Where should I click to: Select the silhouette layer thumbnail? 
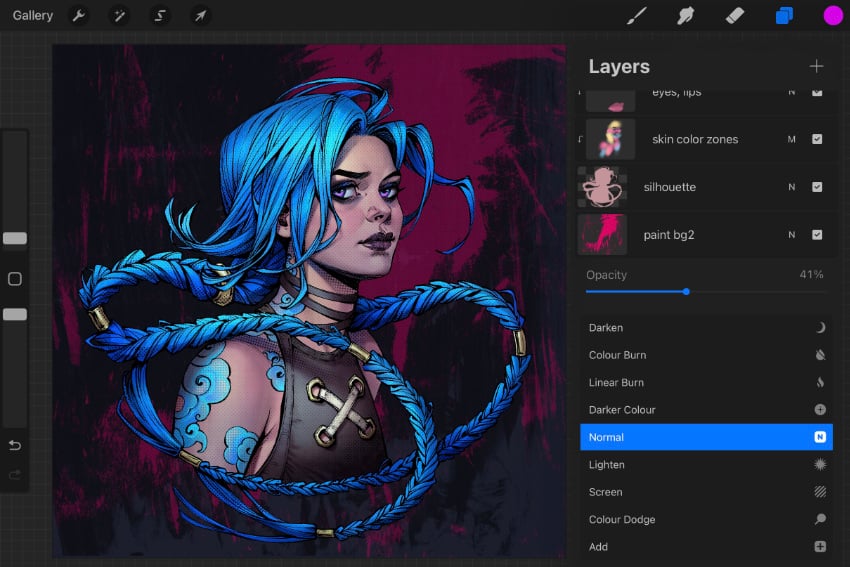(602, 187)
